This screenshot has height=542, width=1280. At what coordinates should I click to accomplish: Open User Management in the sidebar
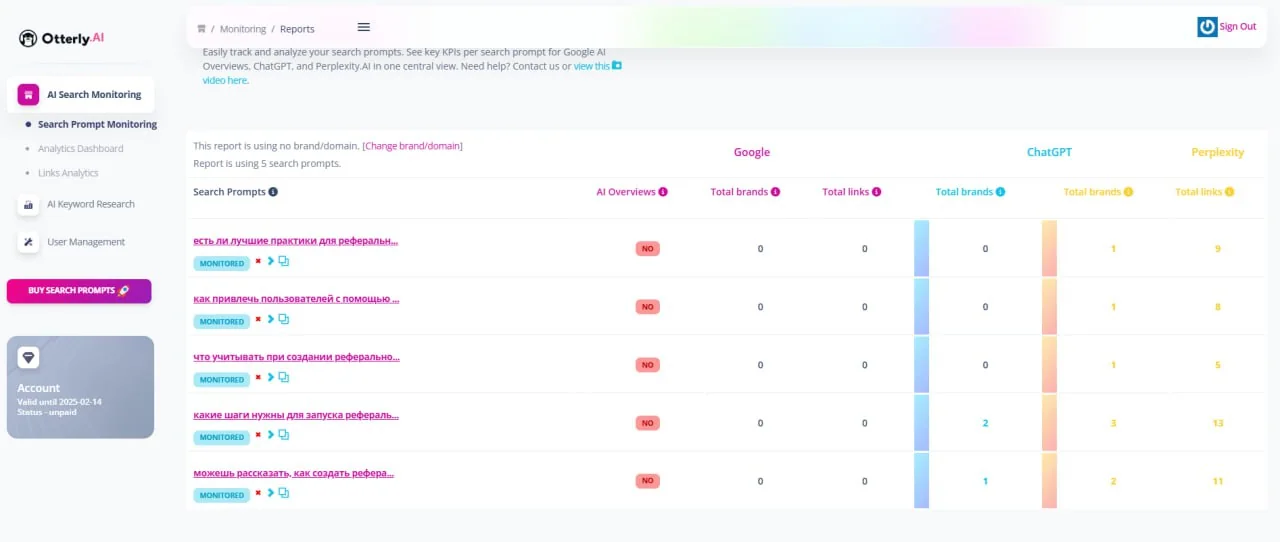[86, 242]
